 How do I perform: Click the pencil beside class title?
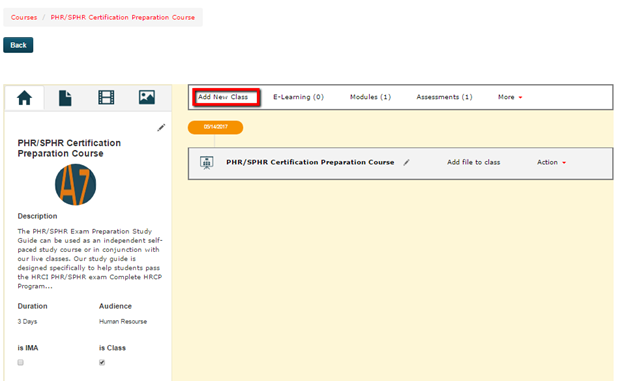pyautogui.click(x=406, y=162)
